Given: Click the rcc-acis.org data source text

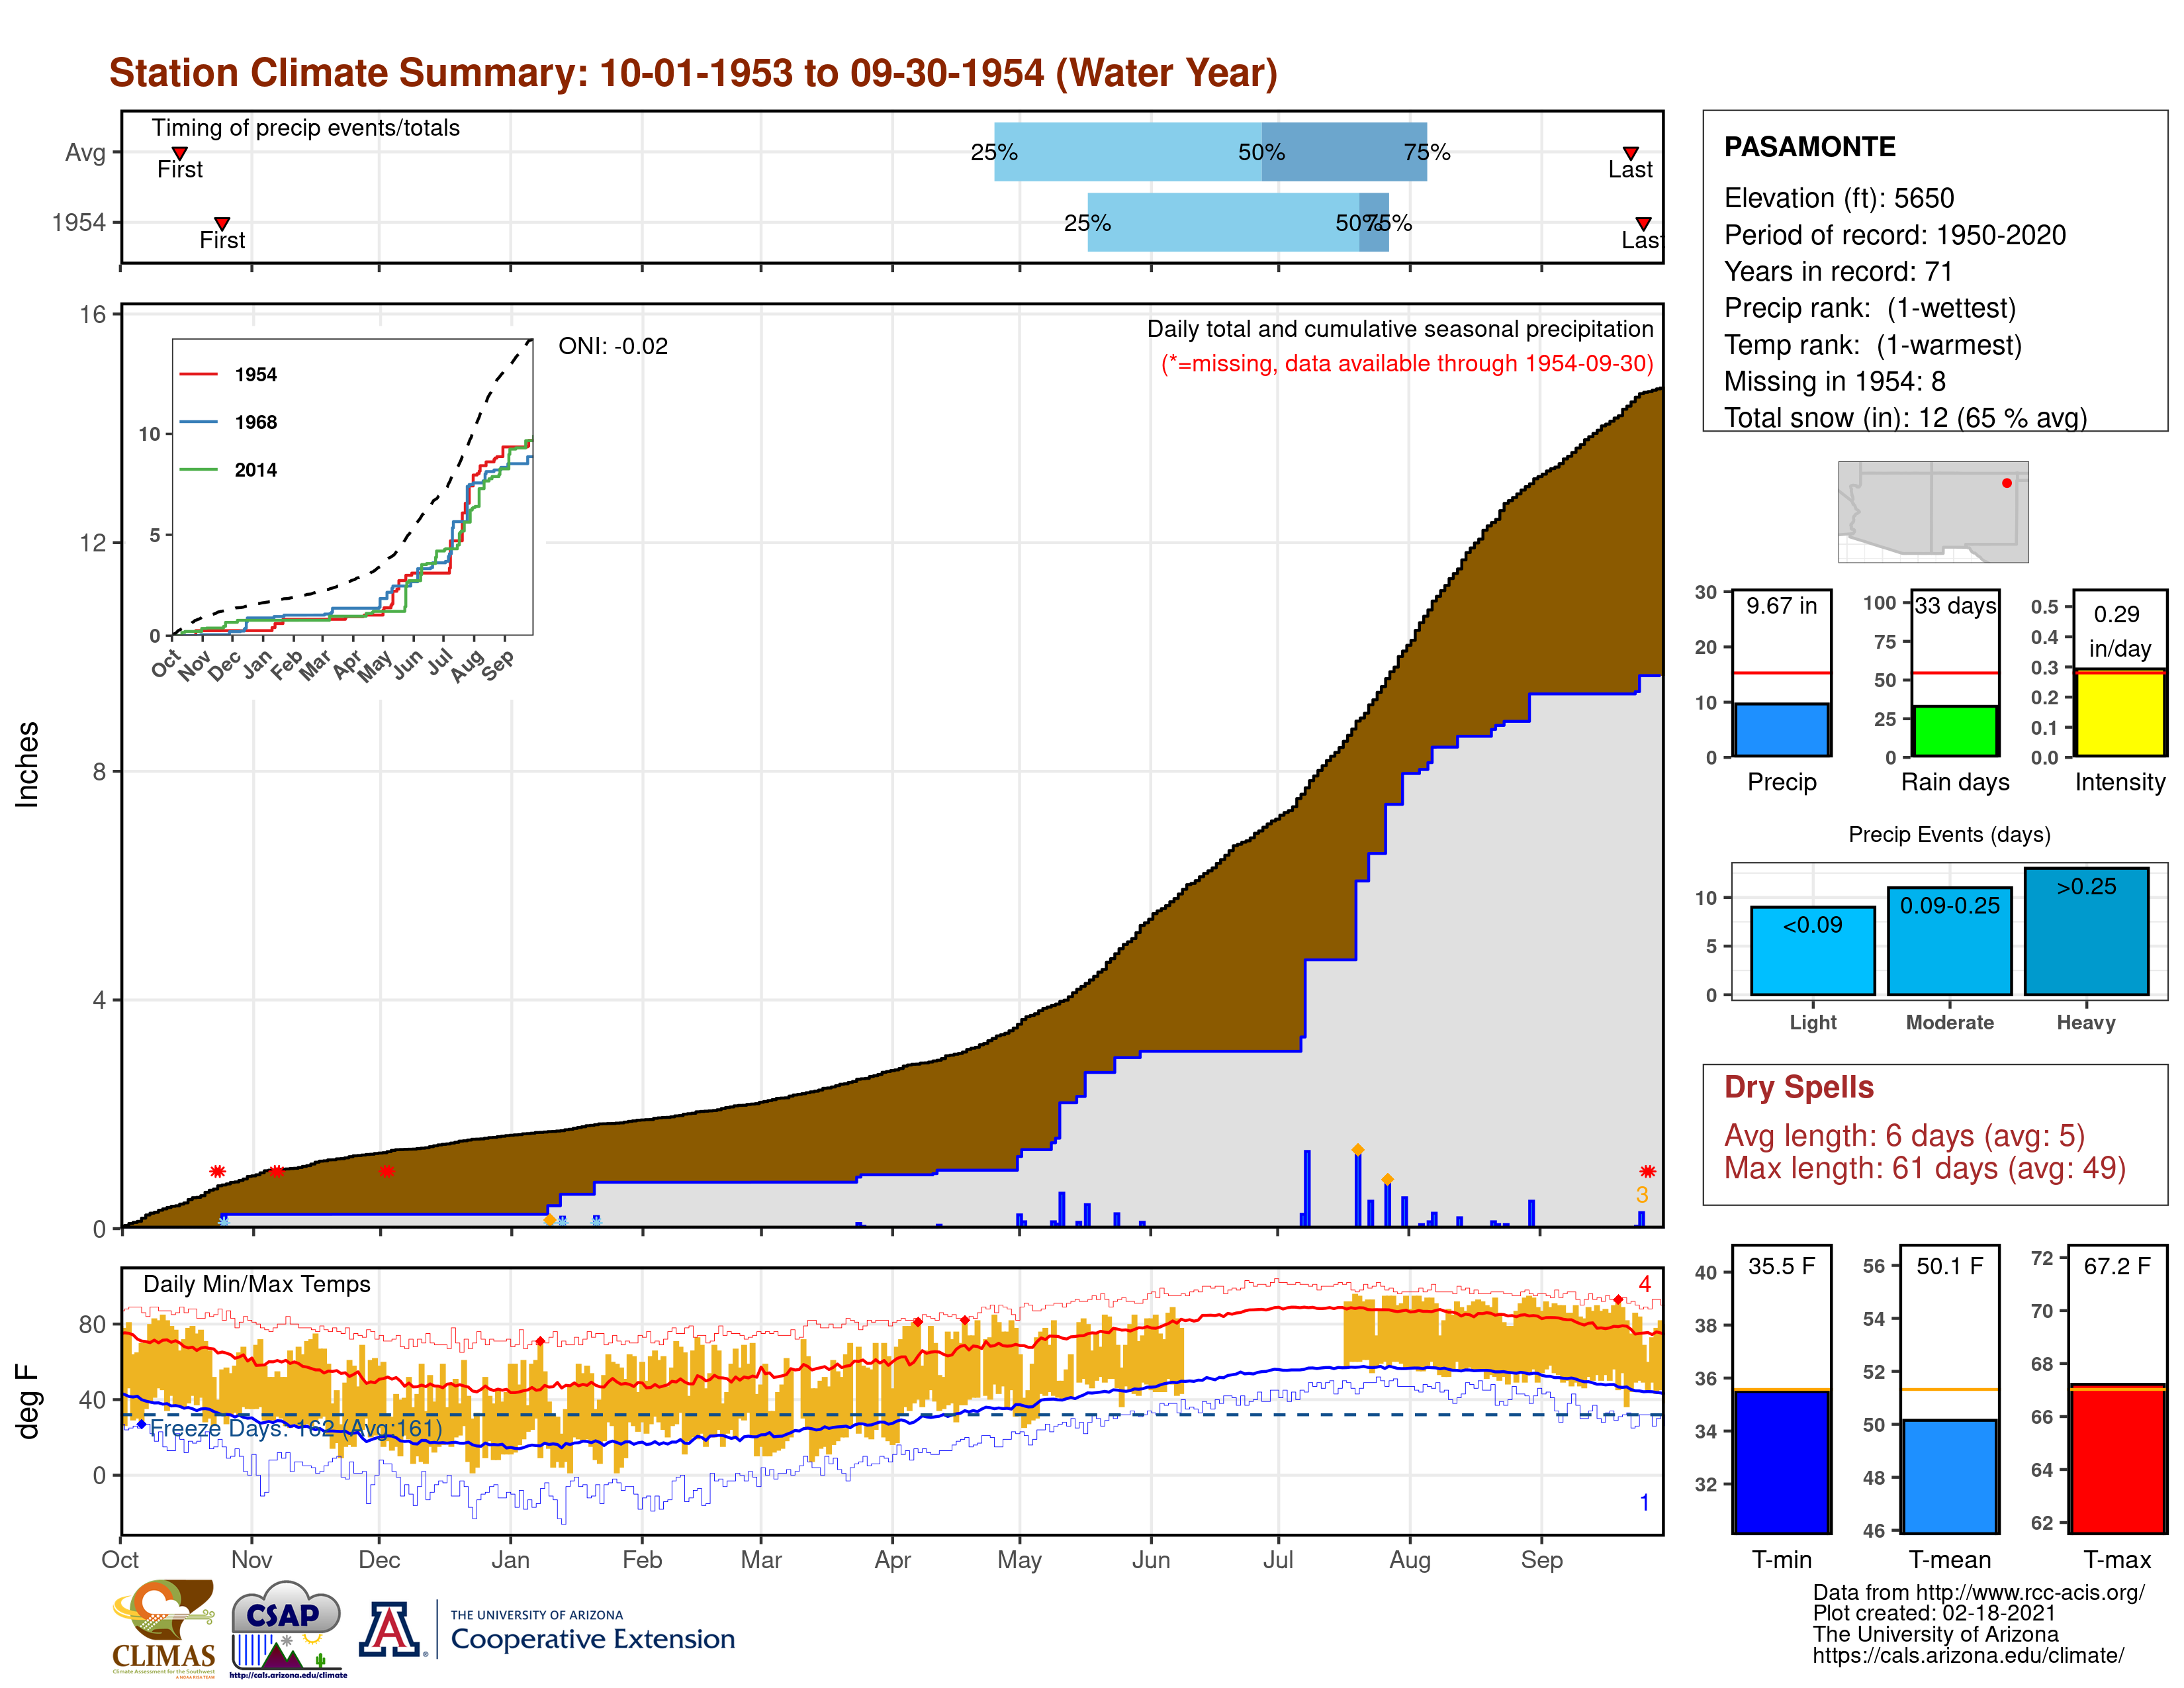Looking at the screenshot, I should [x=1978, y=1592].
